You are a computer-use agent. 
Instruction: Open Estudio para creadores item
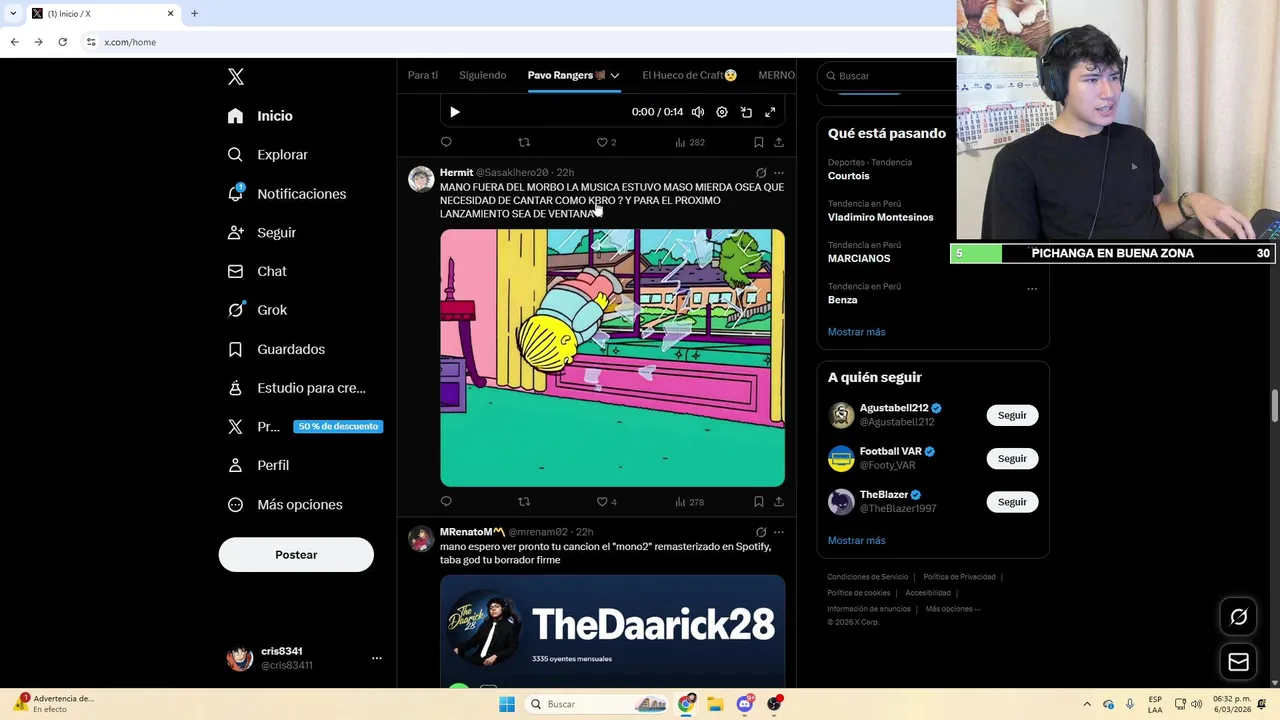[x=296, y=388]
